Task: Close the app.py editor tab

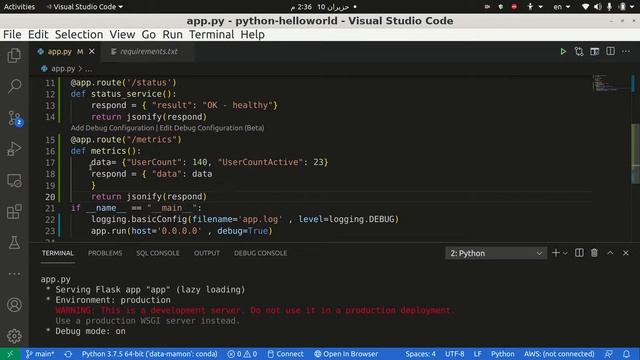Action: click(92, 51)
